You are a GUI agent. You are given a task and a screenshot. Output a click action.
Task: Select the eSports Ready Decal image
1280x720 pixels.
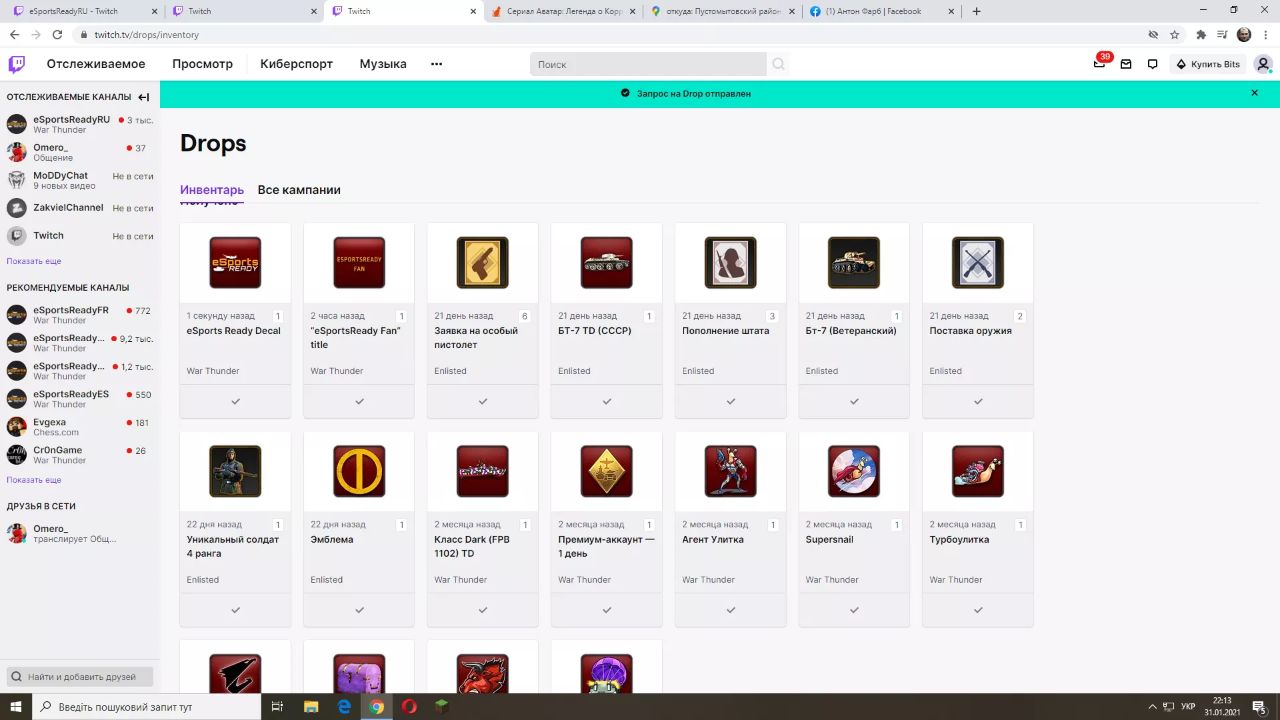click(235, 262)
